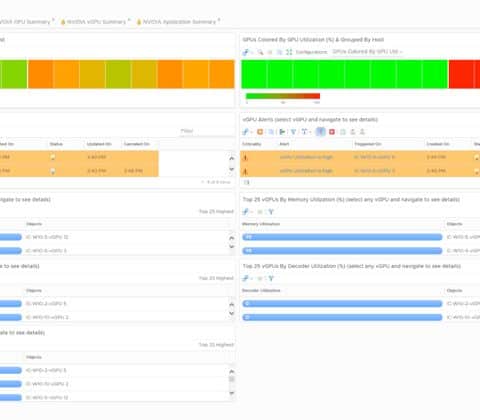Image resolution: width=480 pixels, height=420 pixels.
Task: Click status lightbulb icon in upper left alert row
Action: pos(53,157)
